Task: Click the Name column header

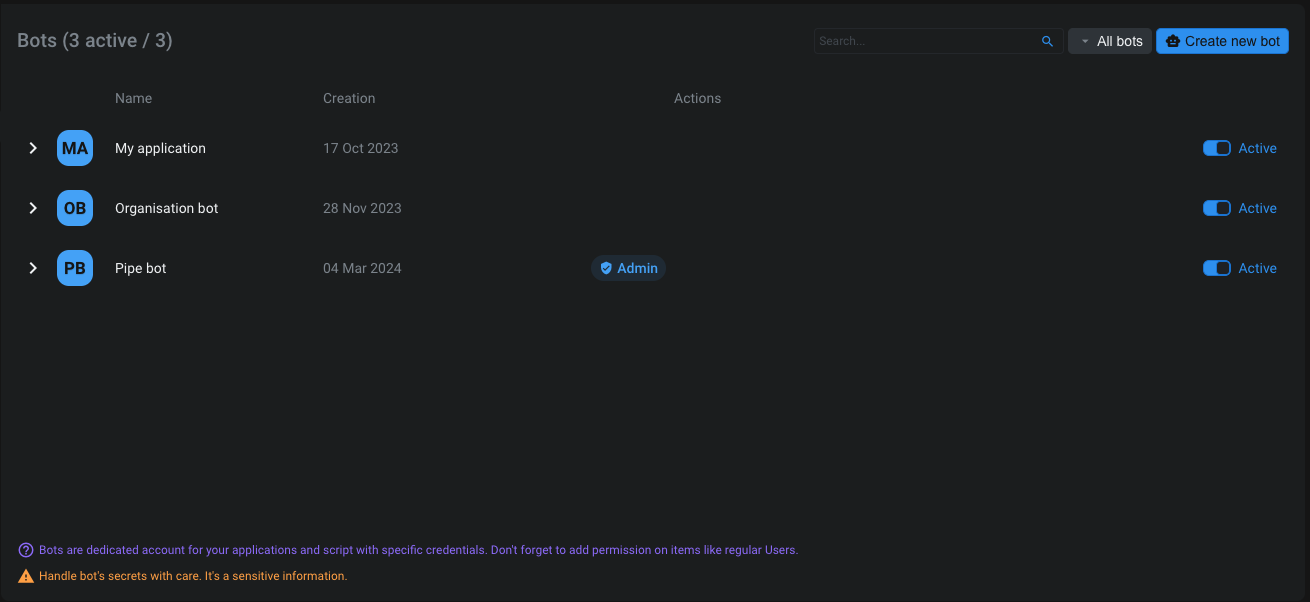Action: (133, 98)
